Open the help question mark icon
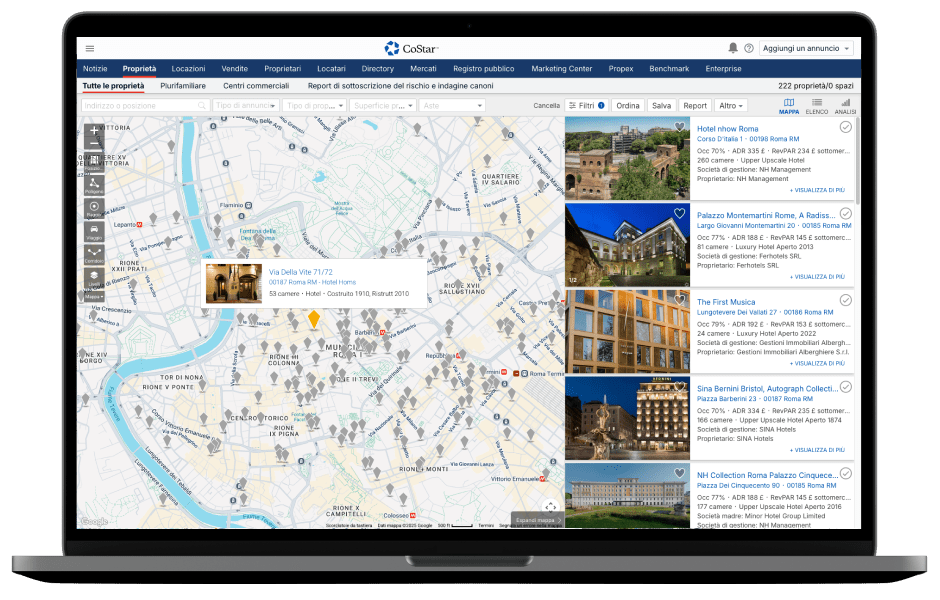This screenshot has height=600, width=940. coord(748,48)
